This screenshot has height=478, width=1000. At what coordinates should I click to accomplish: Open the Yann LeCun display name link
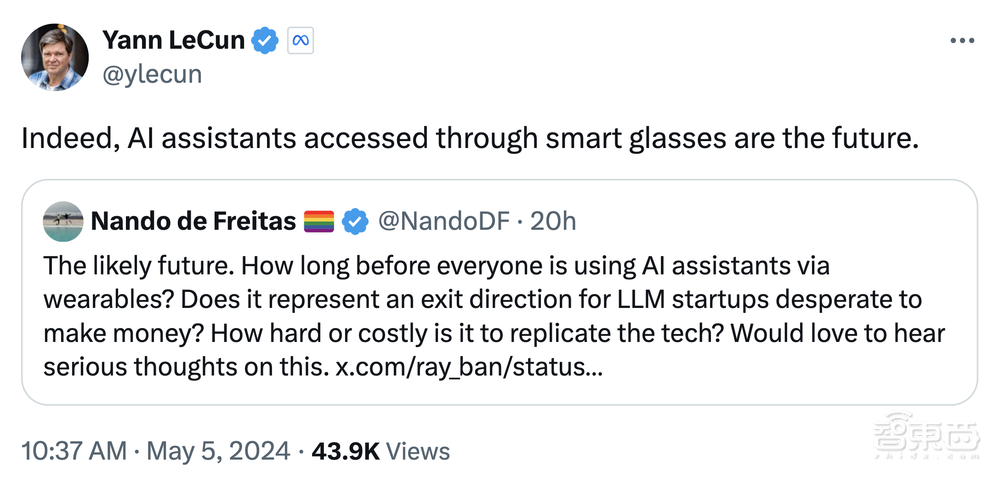(173, 41)
